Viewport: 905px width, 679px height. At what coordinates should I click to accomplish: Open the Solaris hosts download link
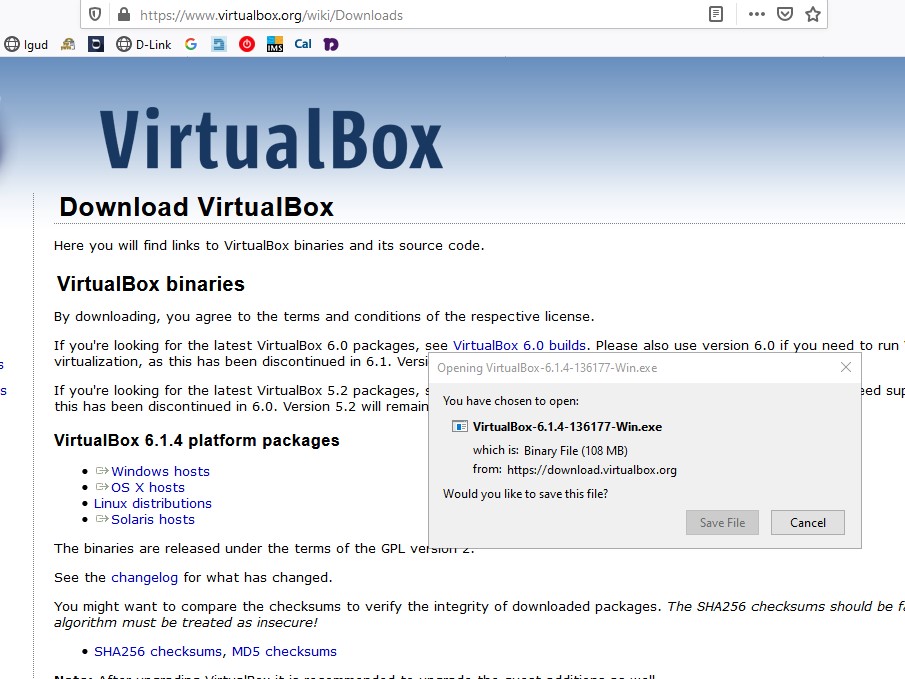point(153,520)
